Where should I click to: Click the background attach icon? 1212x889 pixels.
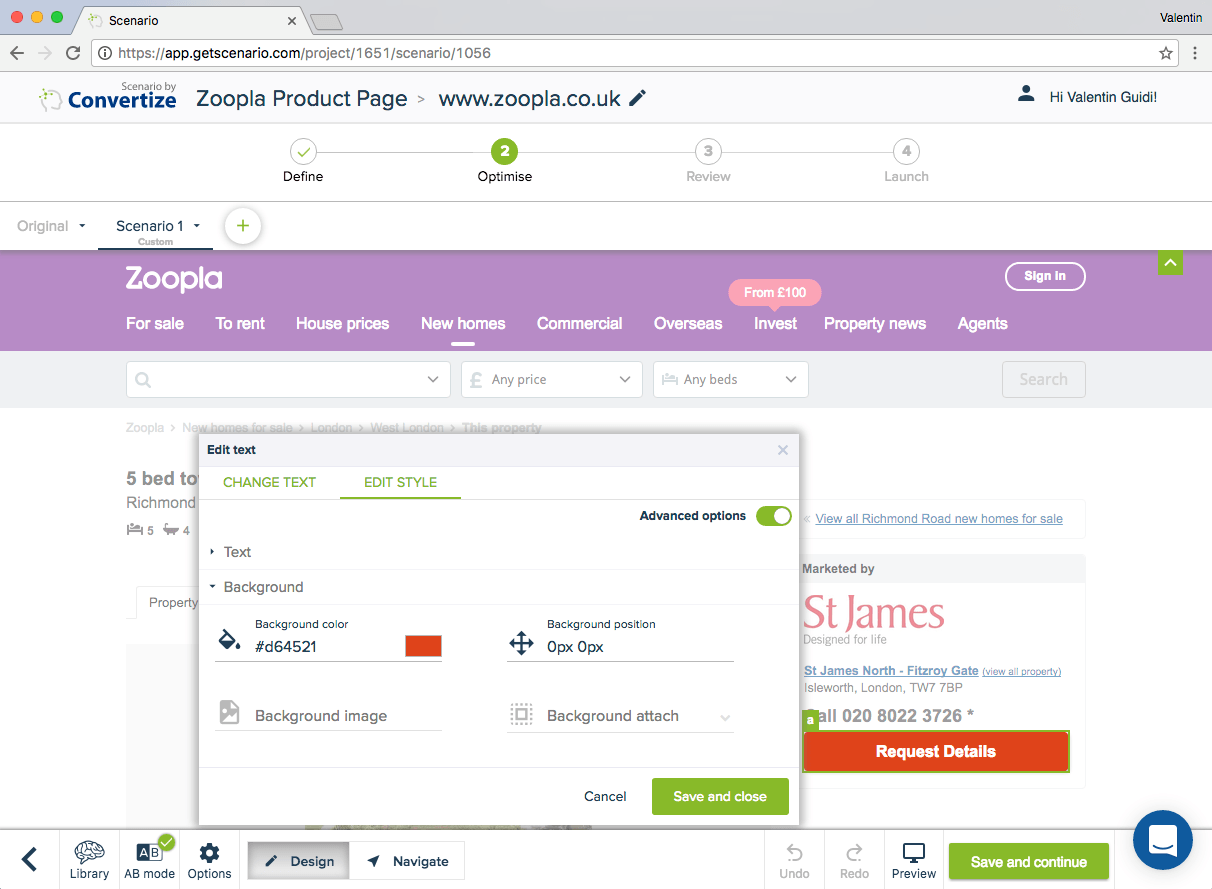521,714
